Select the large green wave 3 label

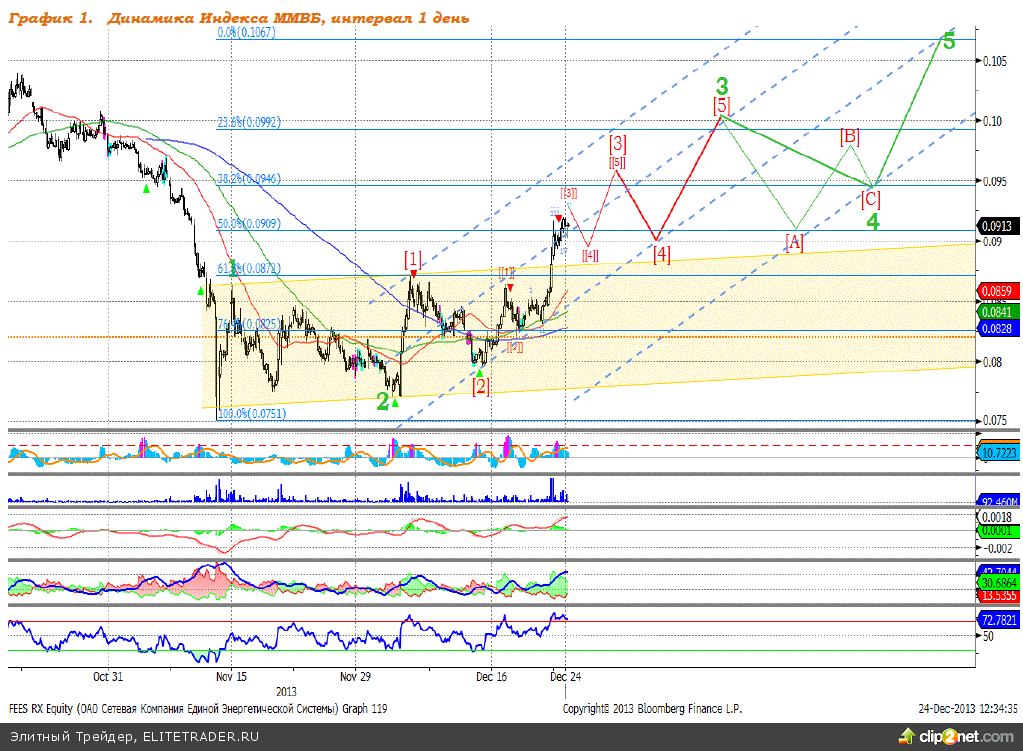point(721,86)
